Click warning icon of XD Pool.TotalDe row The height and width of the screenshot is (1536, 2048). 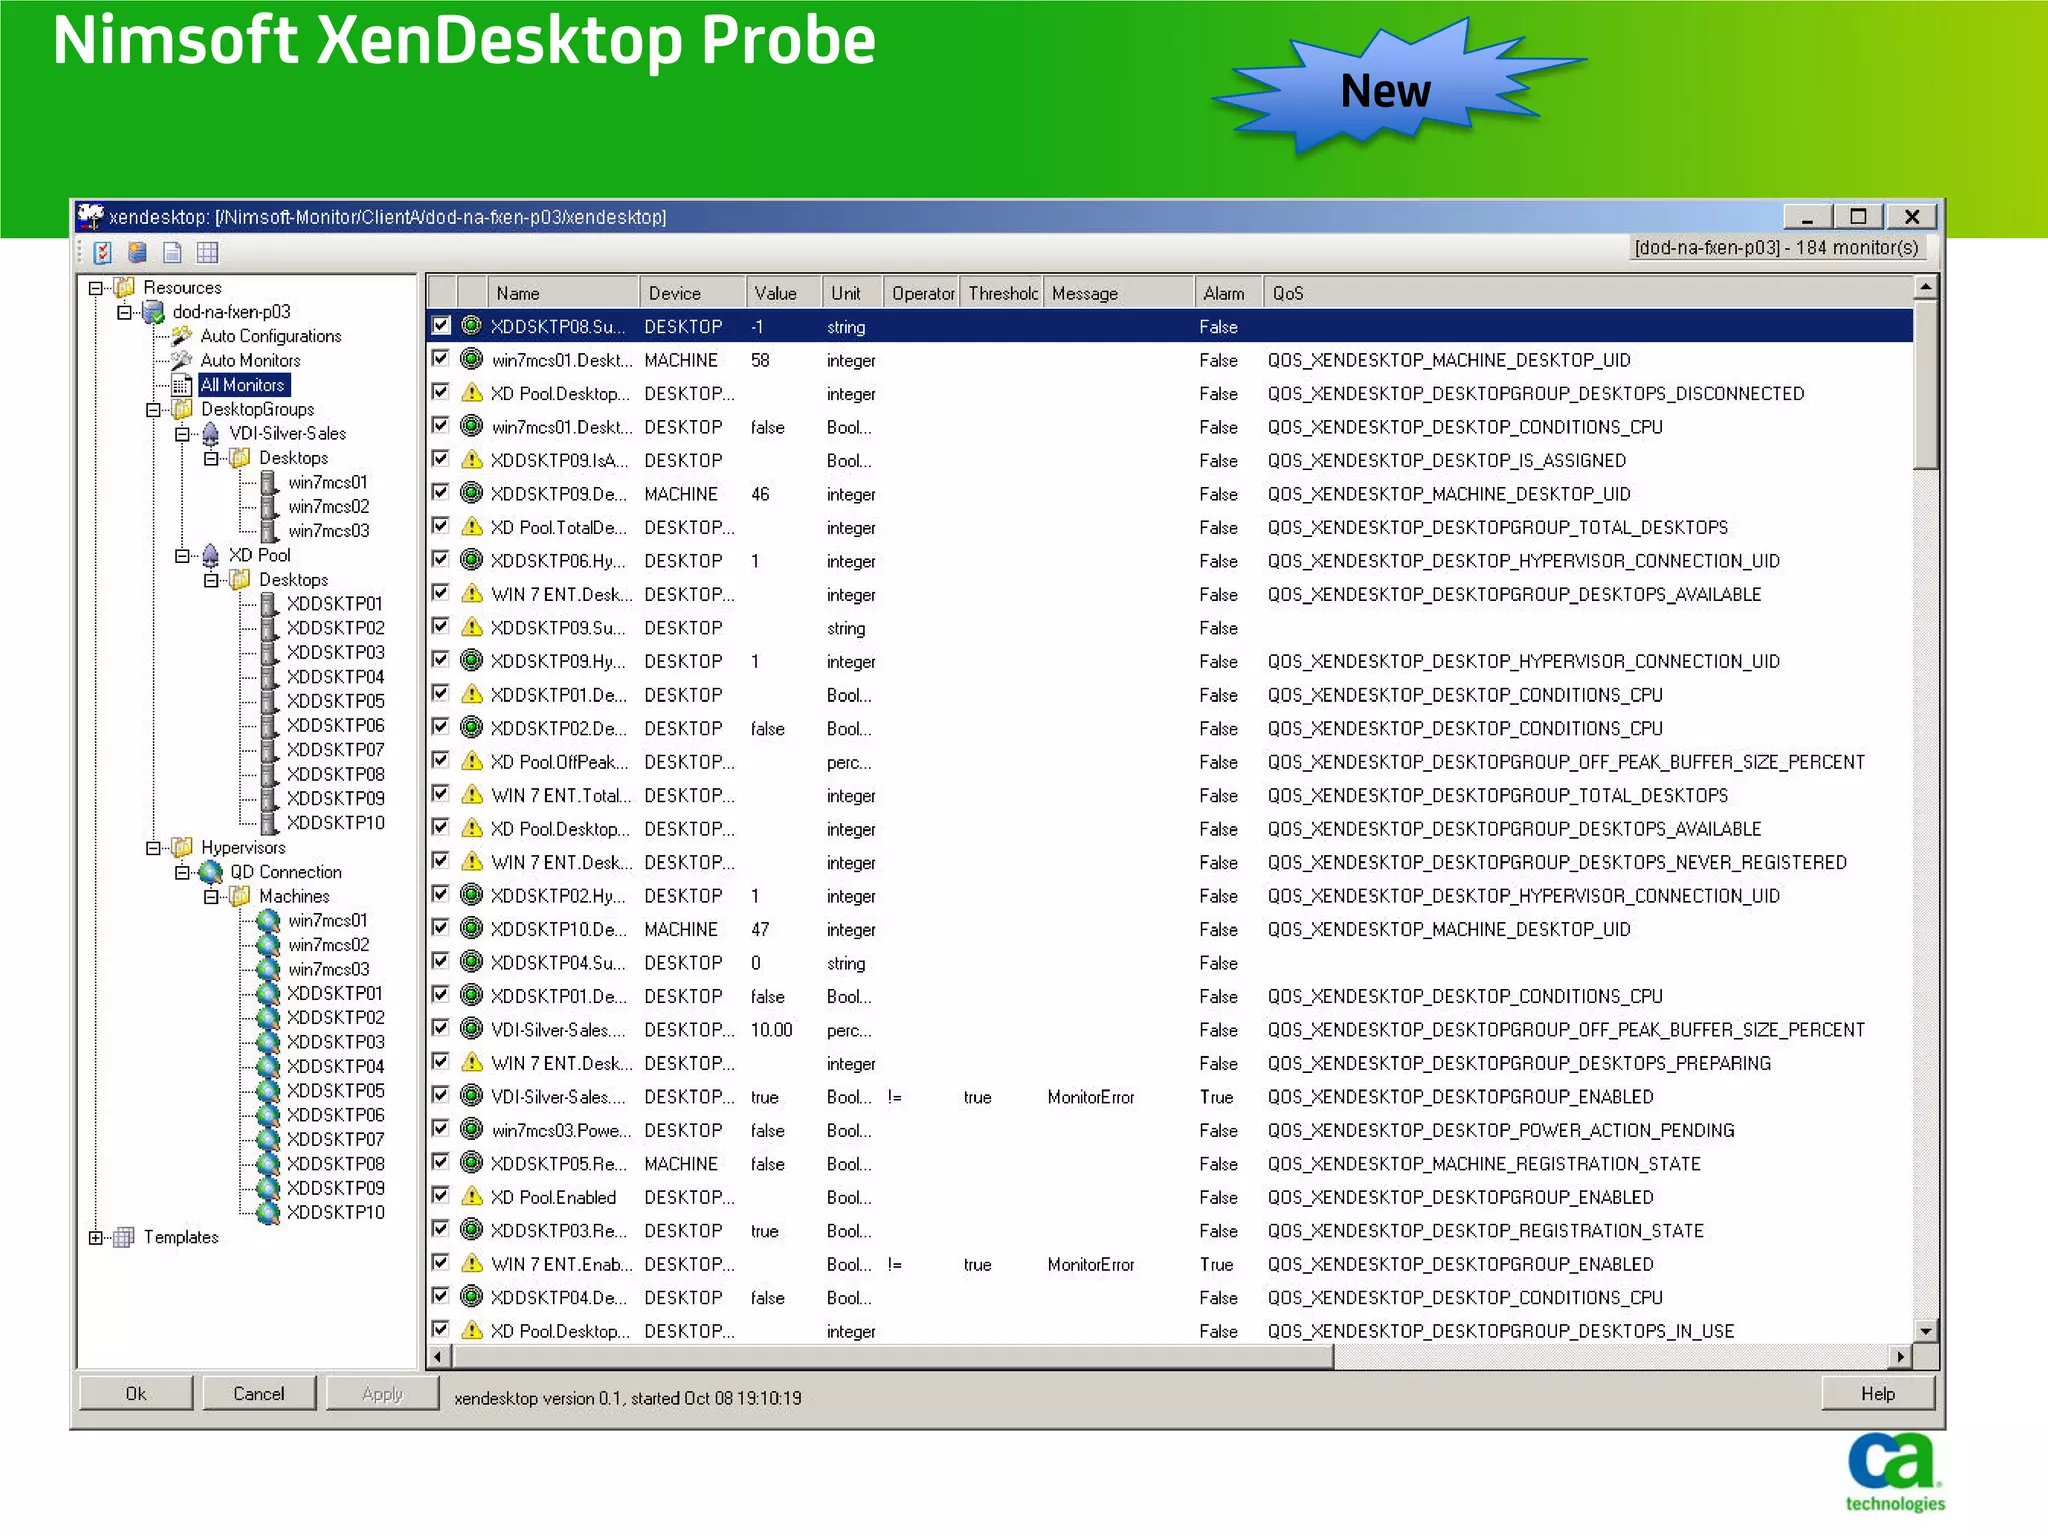471,527
